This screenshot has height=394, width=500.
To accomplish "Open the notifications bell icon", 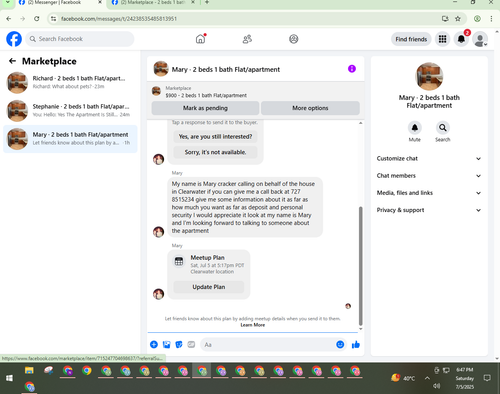I will click(461, 39).
